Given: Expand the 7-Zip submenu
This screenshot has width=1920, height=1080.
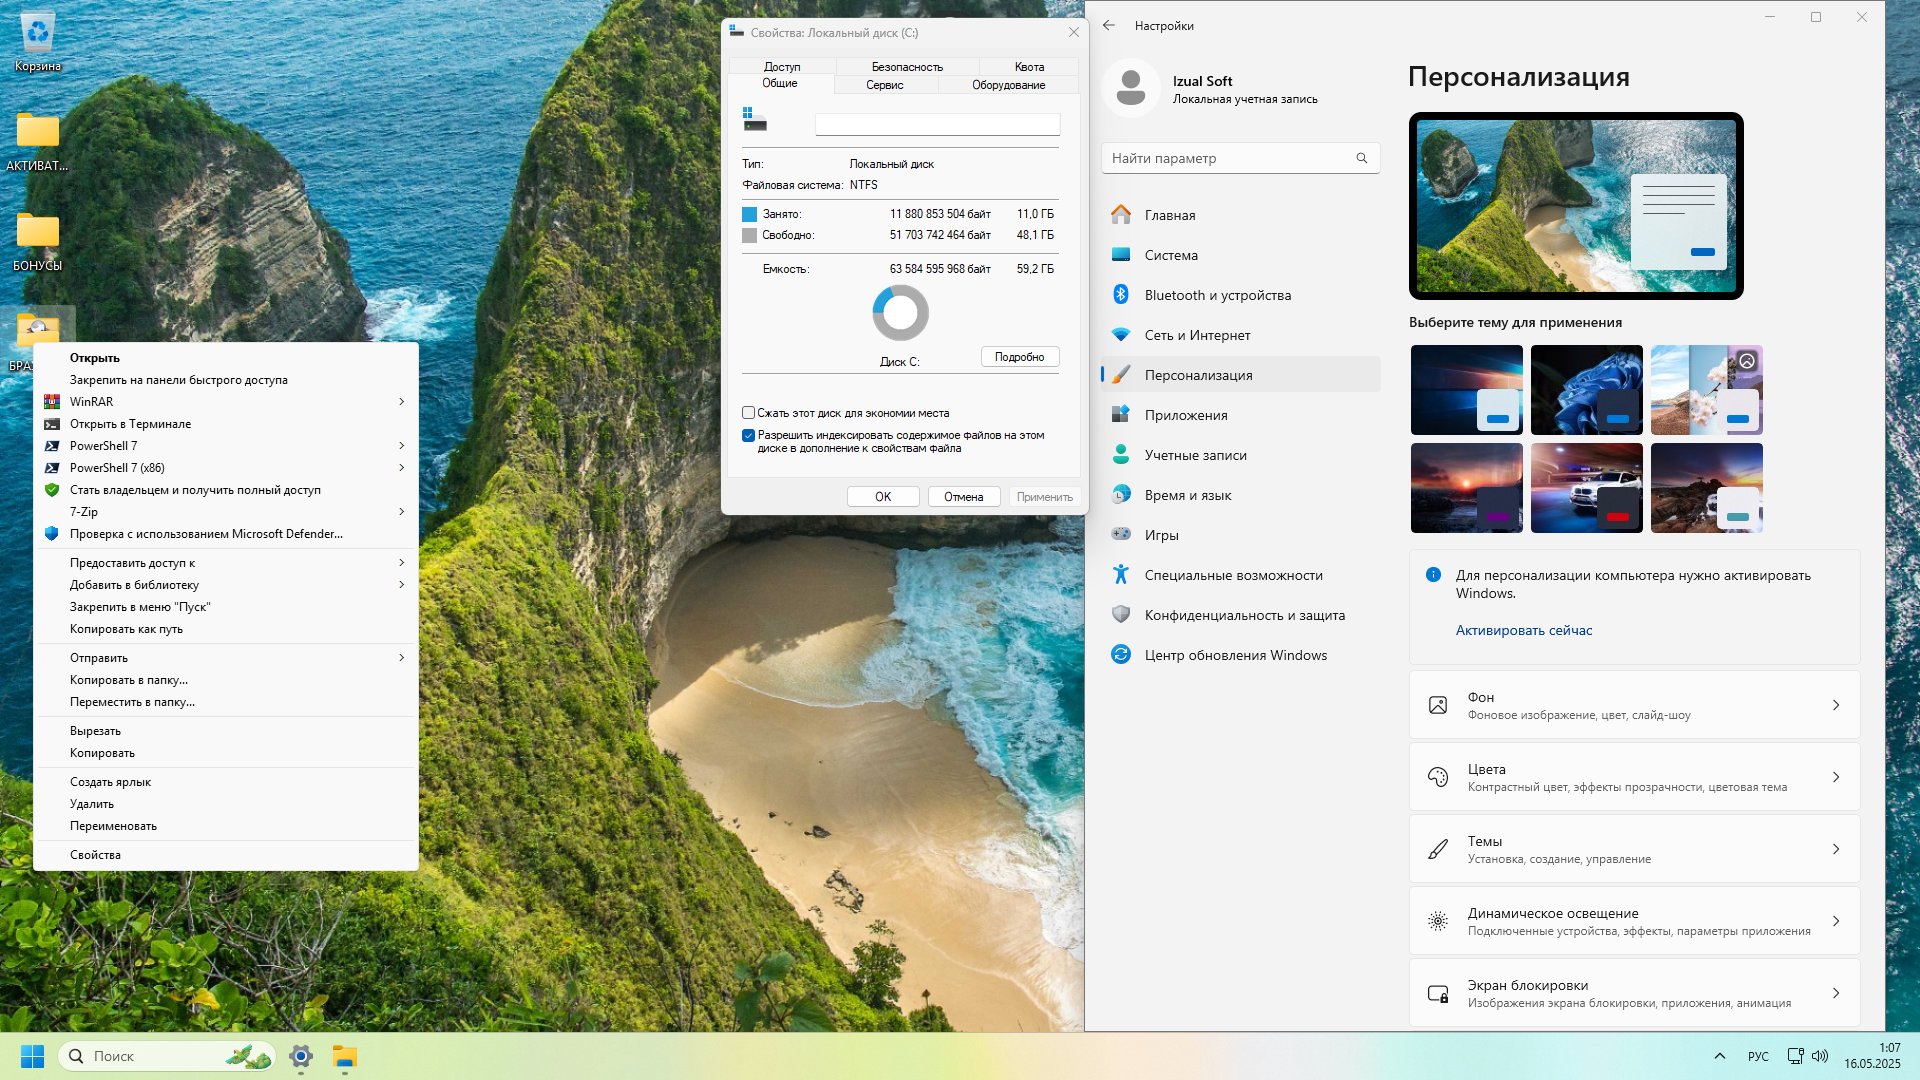Looking at the screenshot, I should click(x=402, y=512).
